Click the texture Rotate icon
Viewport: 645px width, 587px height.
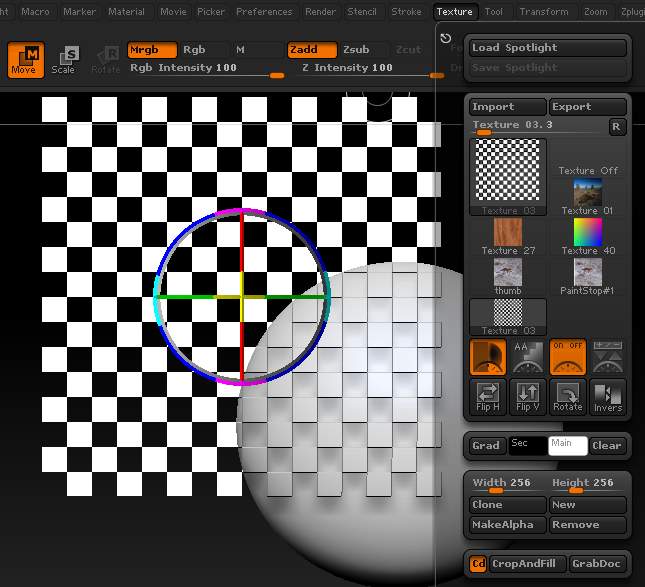(x=568, y=397)
